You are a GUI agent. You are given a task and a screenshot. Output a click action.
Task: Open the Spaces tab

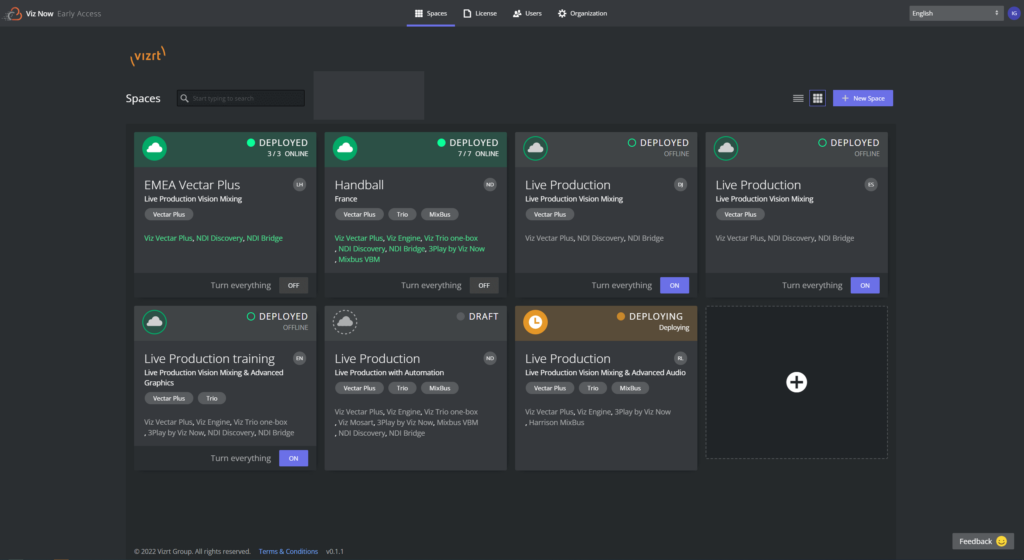(430, 13)
